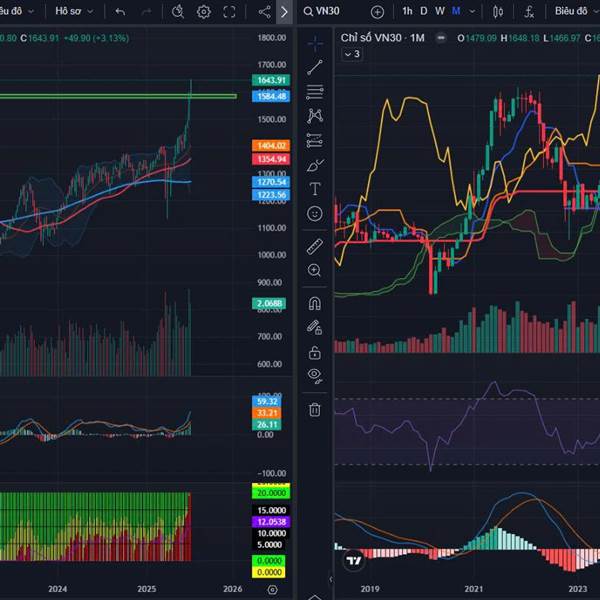600x600 pixels.
Task: Open the Fibonacci retracement tool group
Action: (315, 92)
